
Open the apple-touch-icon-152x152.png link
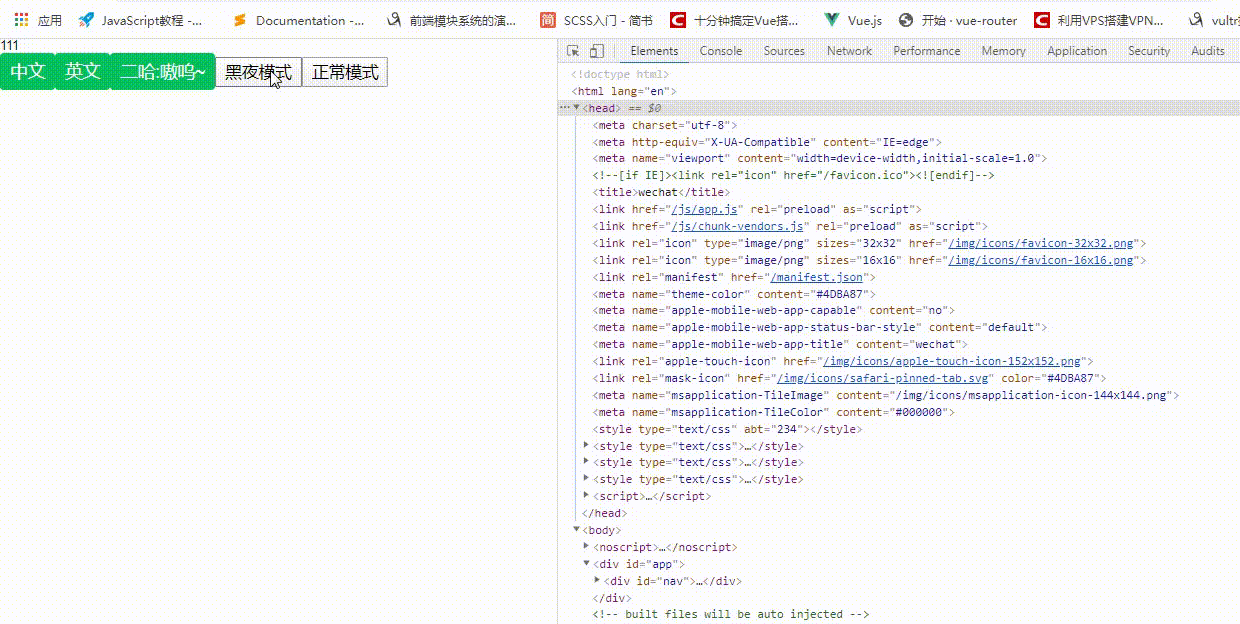pos(951,361)
